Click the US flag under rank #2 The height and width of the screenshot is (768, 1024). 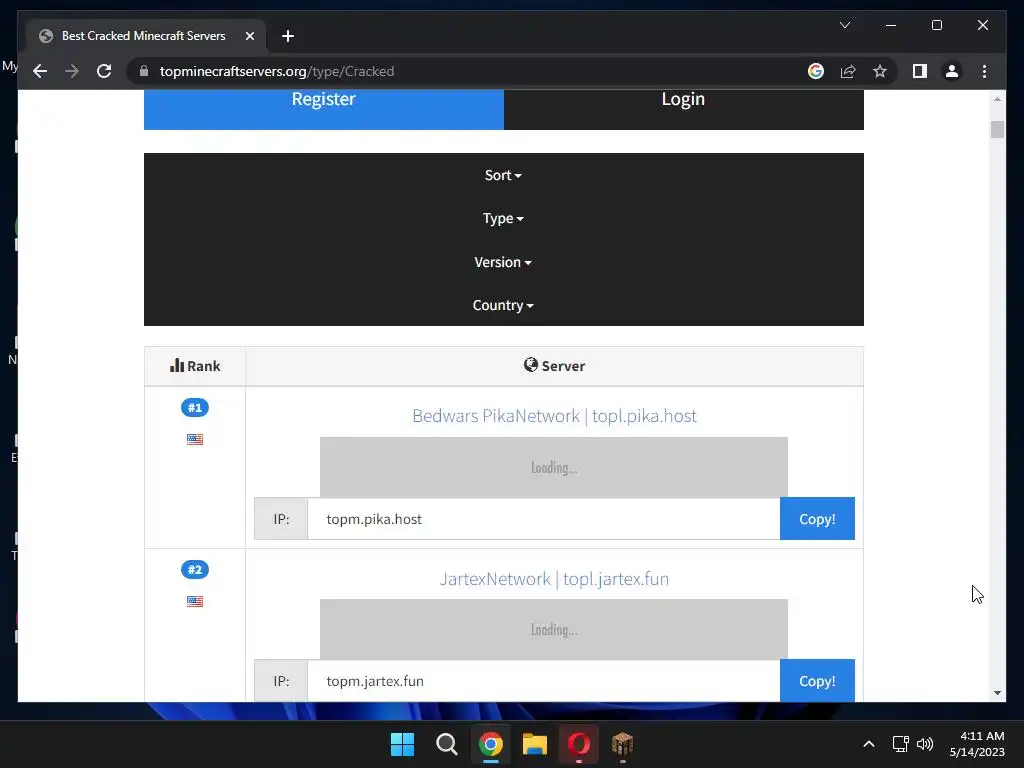pos(195,601)
